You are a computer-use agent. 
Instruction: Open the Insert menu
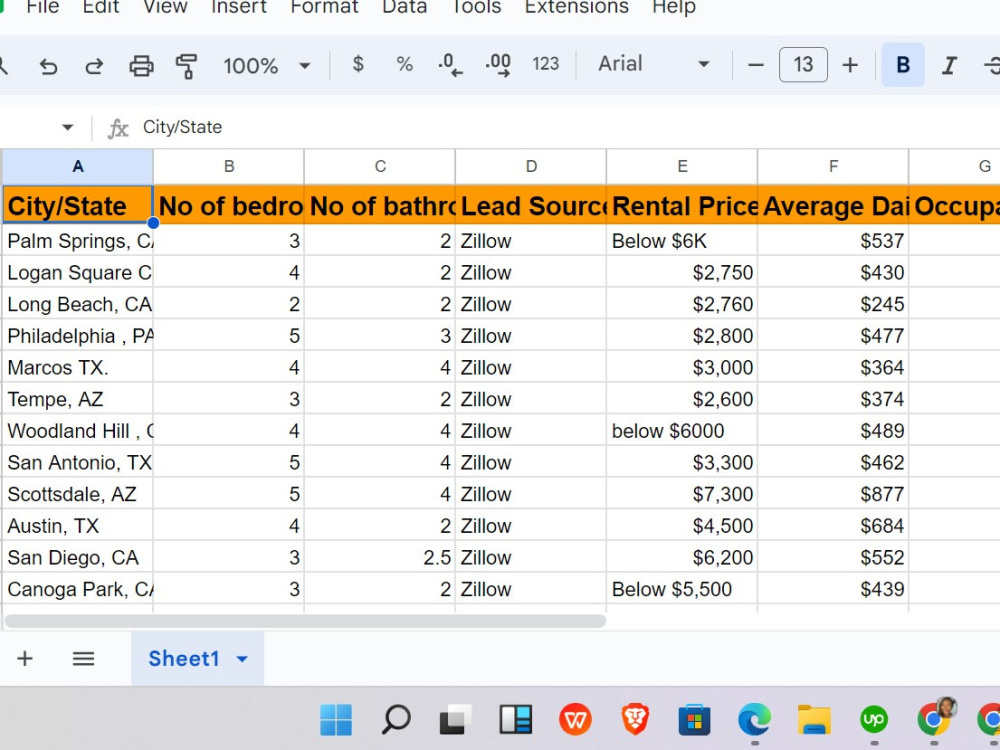coord(239,7)
